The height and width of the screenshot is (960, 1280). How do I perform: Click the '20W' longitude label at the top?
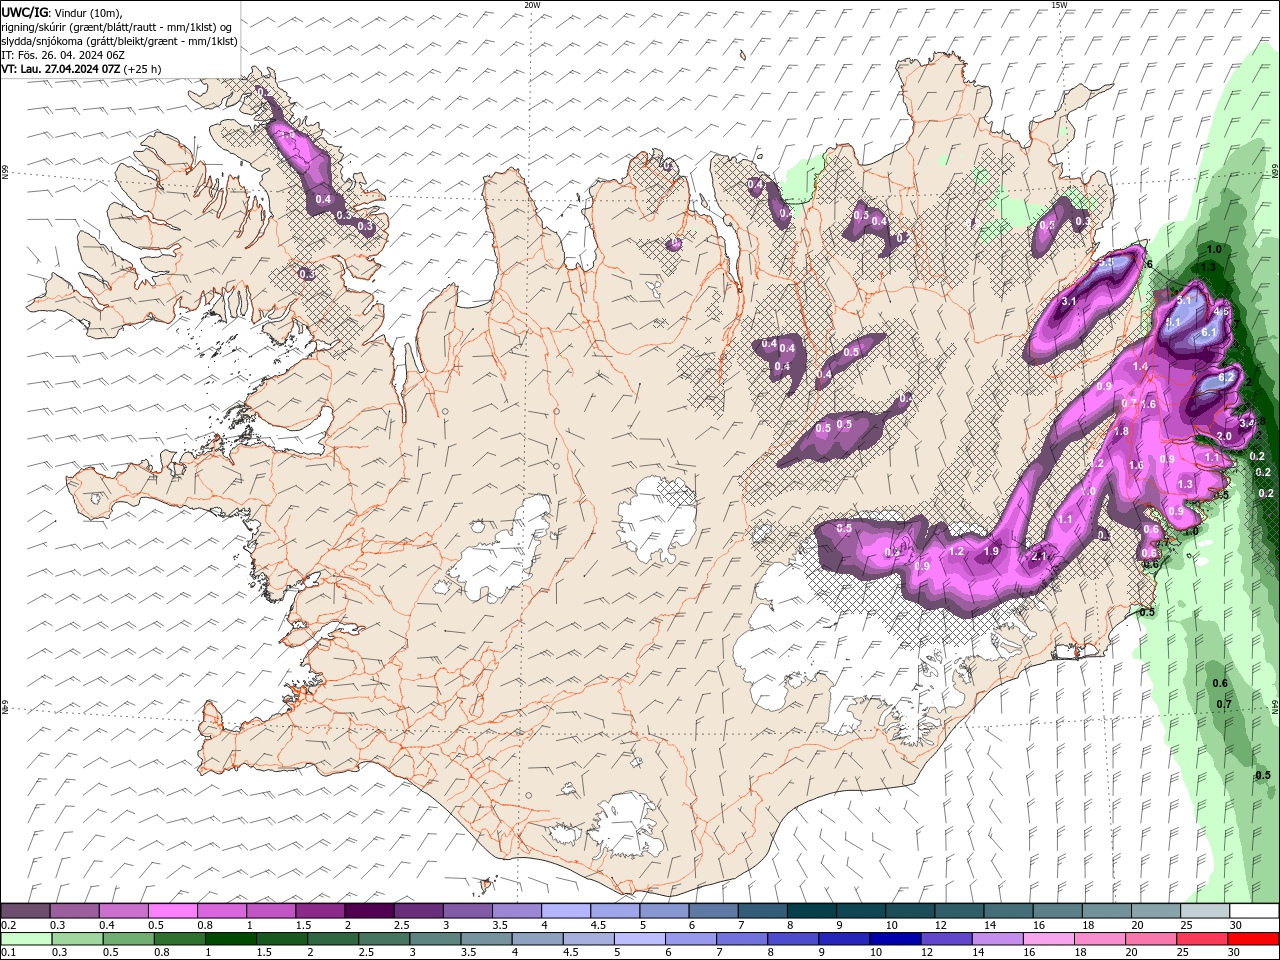[x=532, y=5]
